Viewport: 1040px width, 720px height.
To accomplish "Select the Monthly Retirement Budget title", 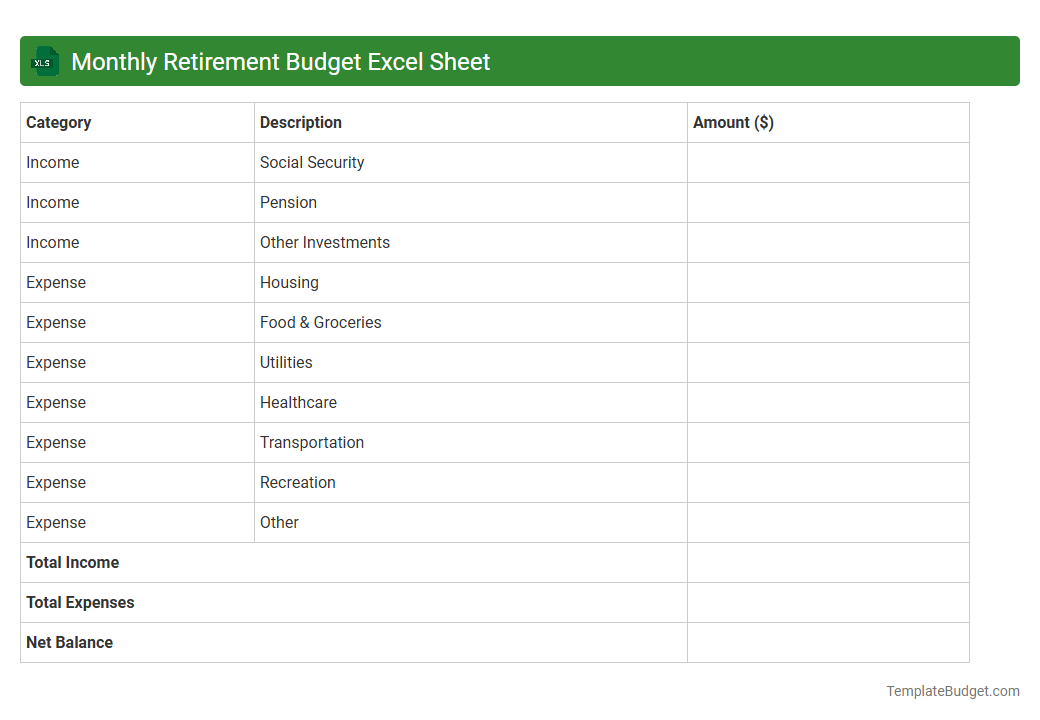I will pos(280,61).
